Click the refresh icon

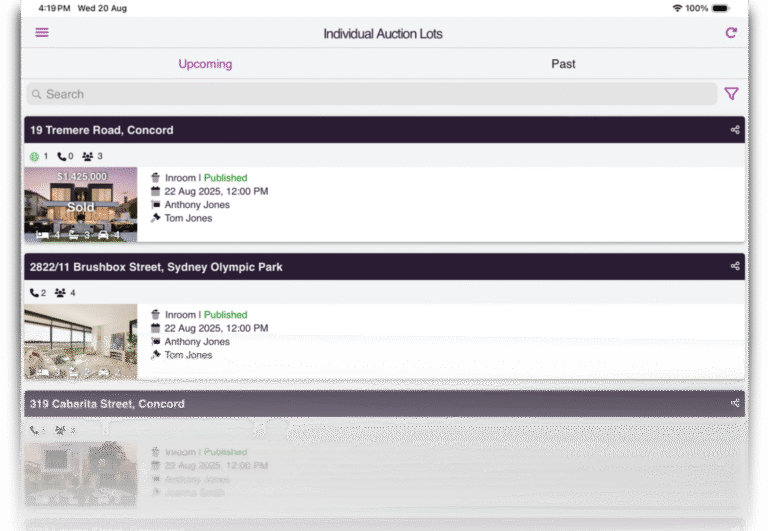[731, 33]
